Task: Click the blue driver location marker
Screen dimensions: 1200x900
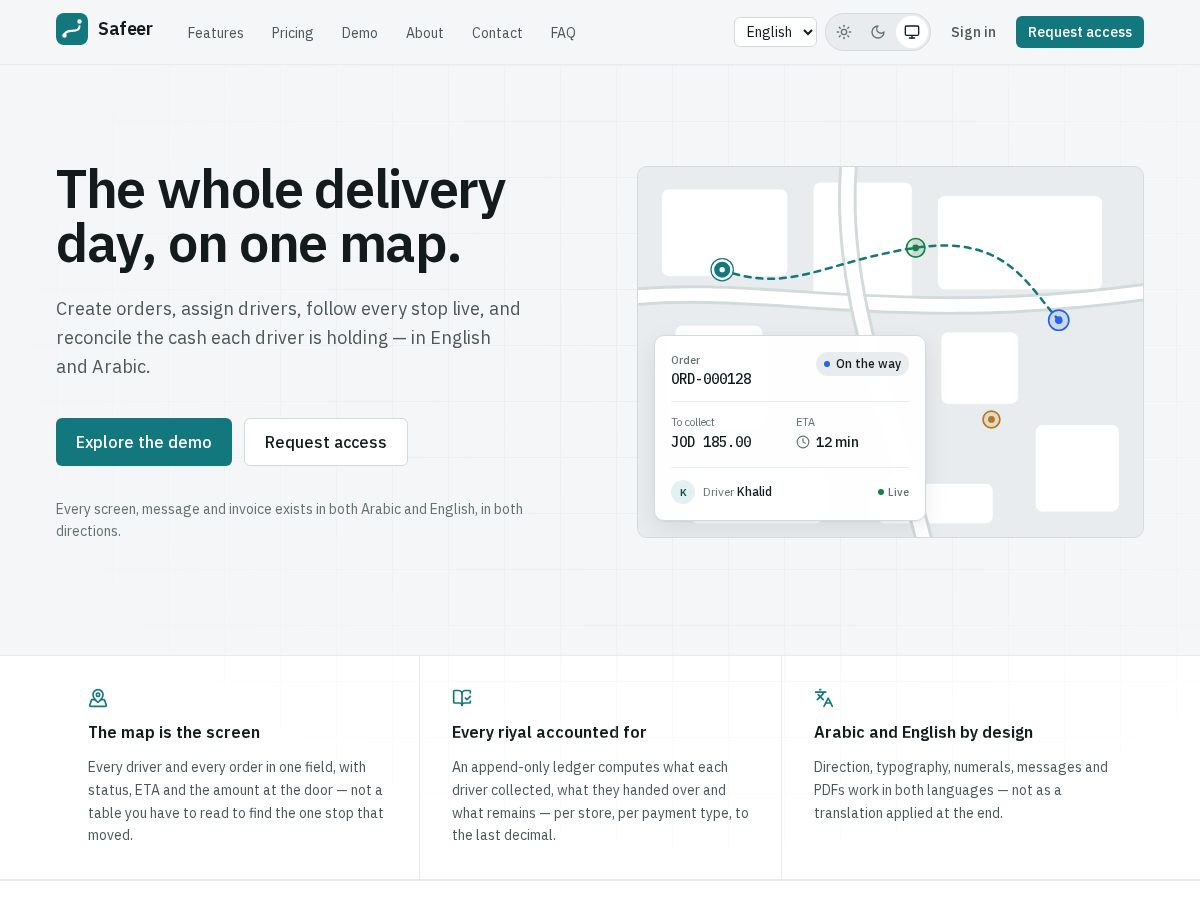Action: coord(1059,320)
